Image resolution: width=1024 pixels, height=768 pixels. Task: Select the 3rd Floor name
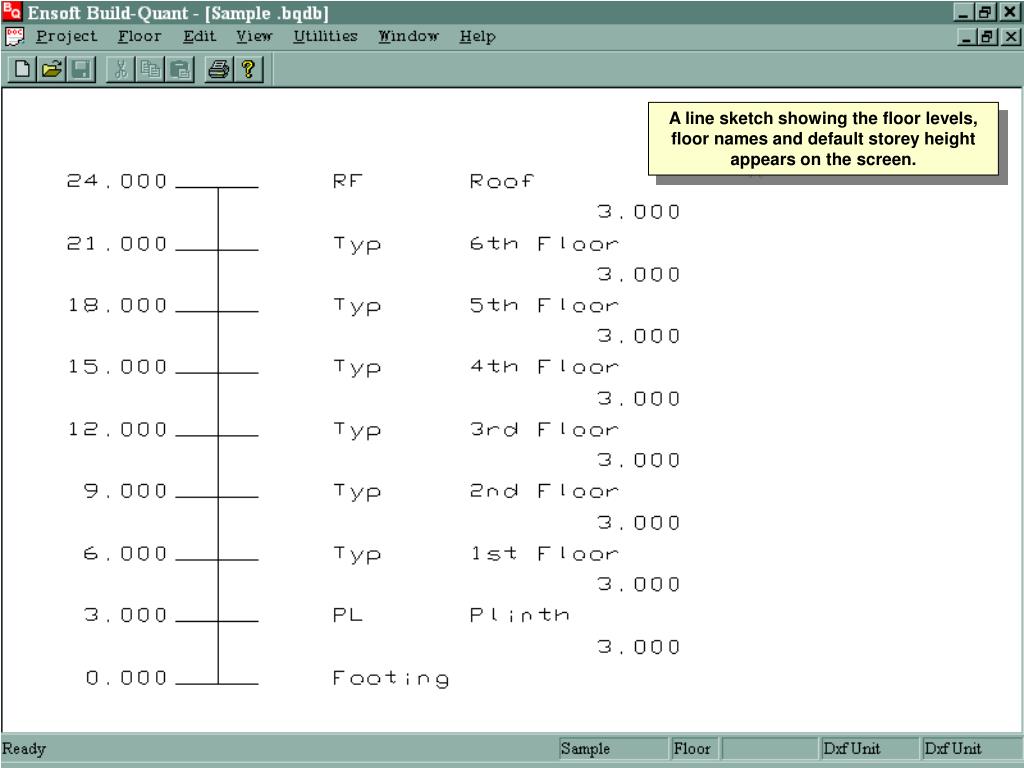pyautogui.click(x=544, y=429)
